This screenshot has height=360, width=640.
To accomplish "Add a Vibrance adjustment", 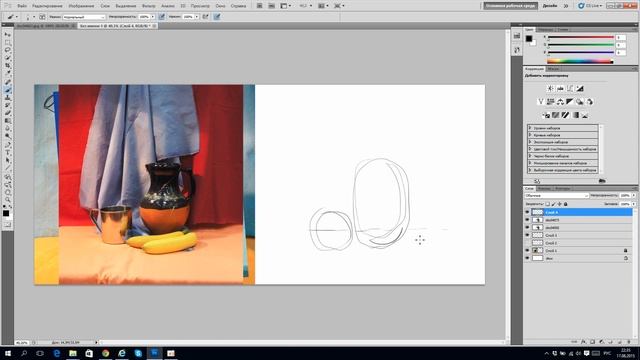I will [x=541, y=102].
